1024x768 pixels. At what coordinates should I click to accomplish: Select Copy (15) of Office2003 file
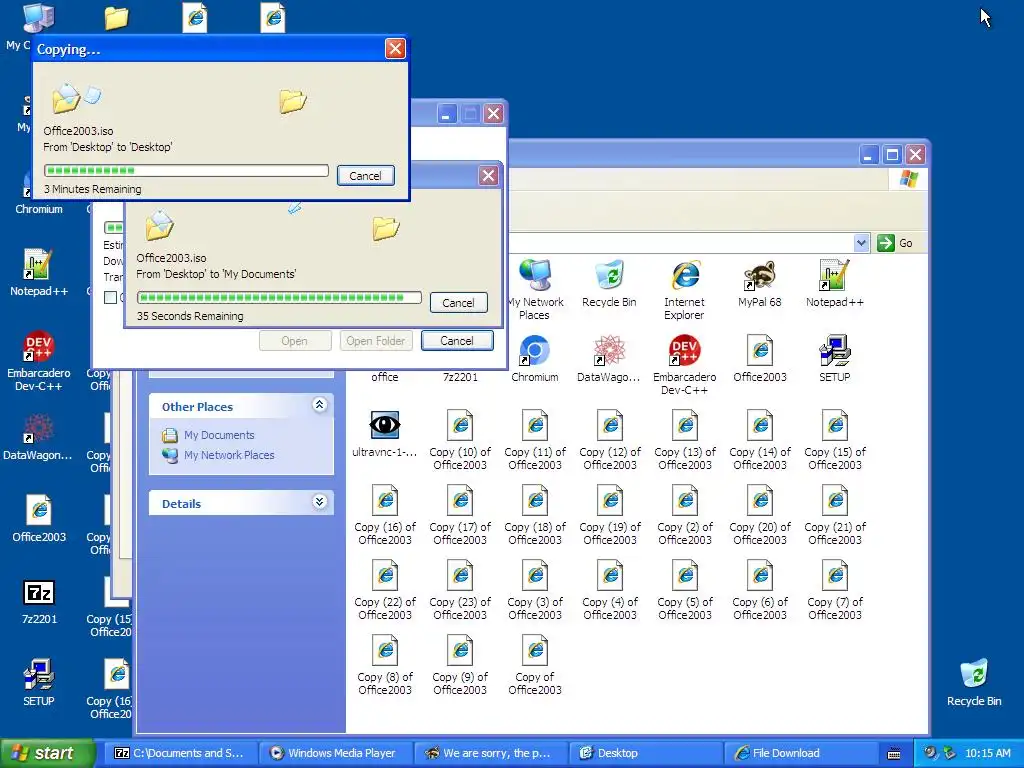pos(835,439)
